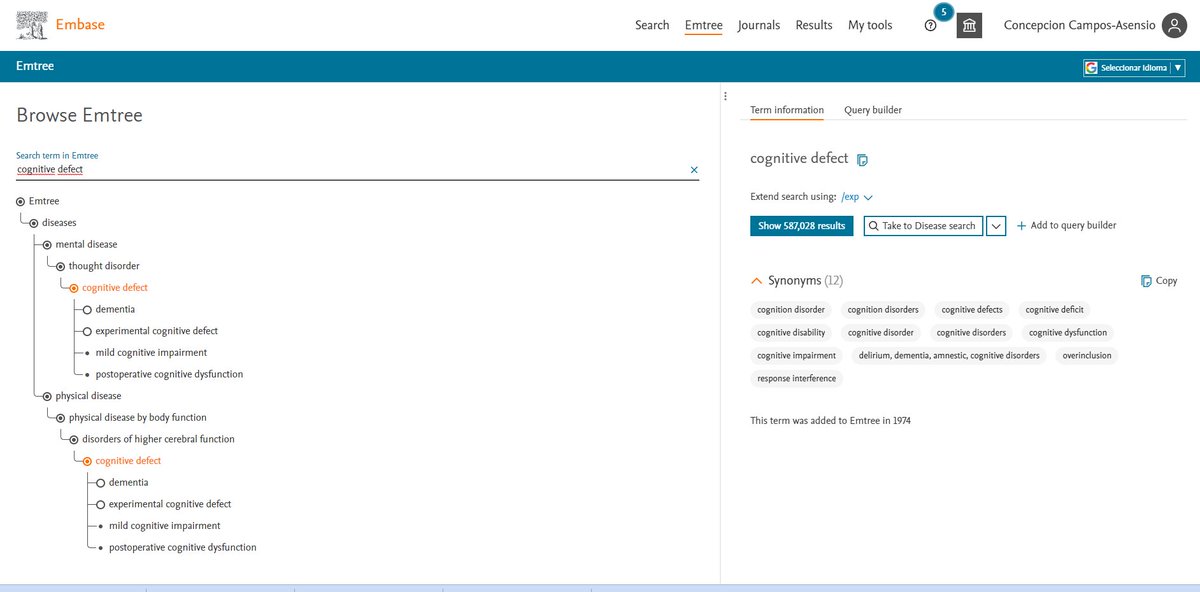Go to Journals

click(x=759, y=25)
